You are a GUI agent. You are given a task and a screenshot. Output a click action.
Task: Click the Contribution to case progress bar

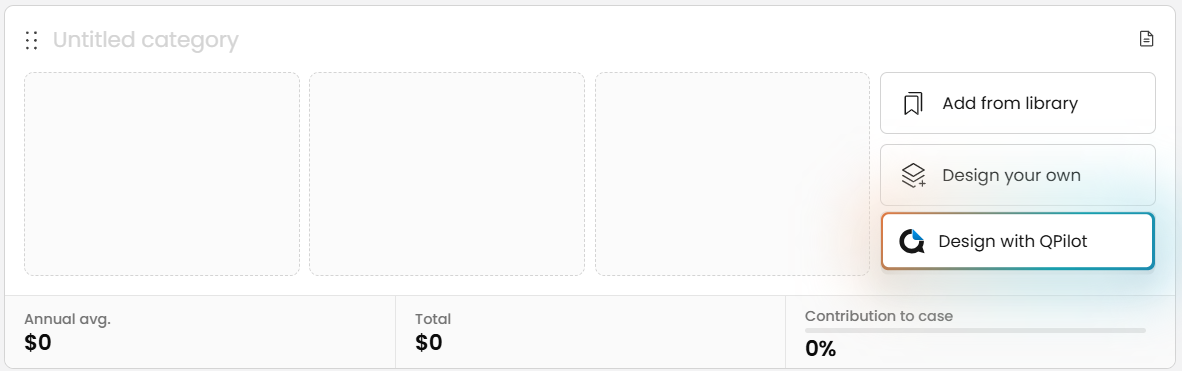point(975,330)
